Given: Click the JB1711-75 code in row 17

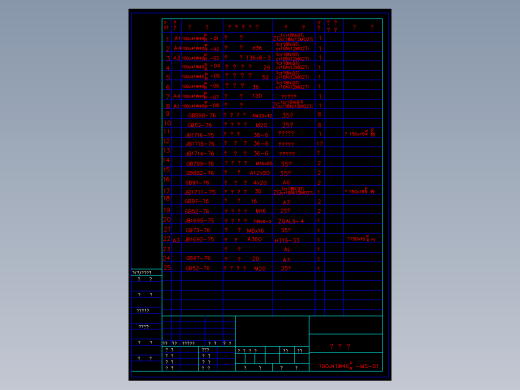Looking at the screenshot, I should (200, 192).
